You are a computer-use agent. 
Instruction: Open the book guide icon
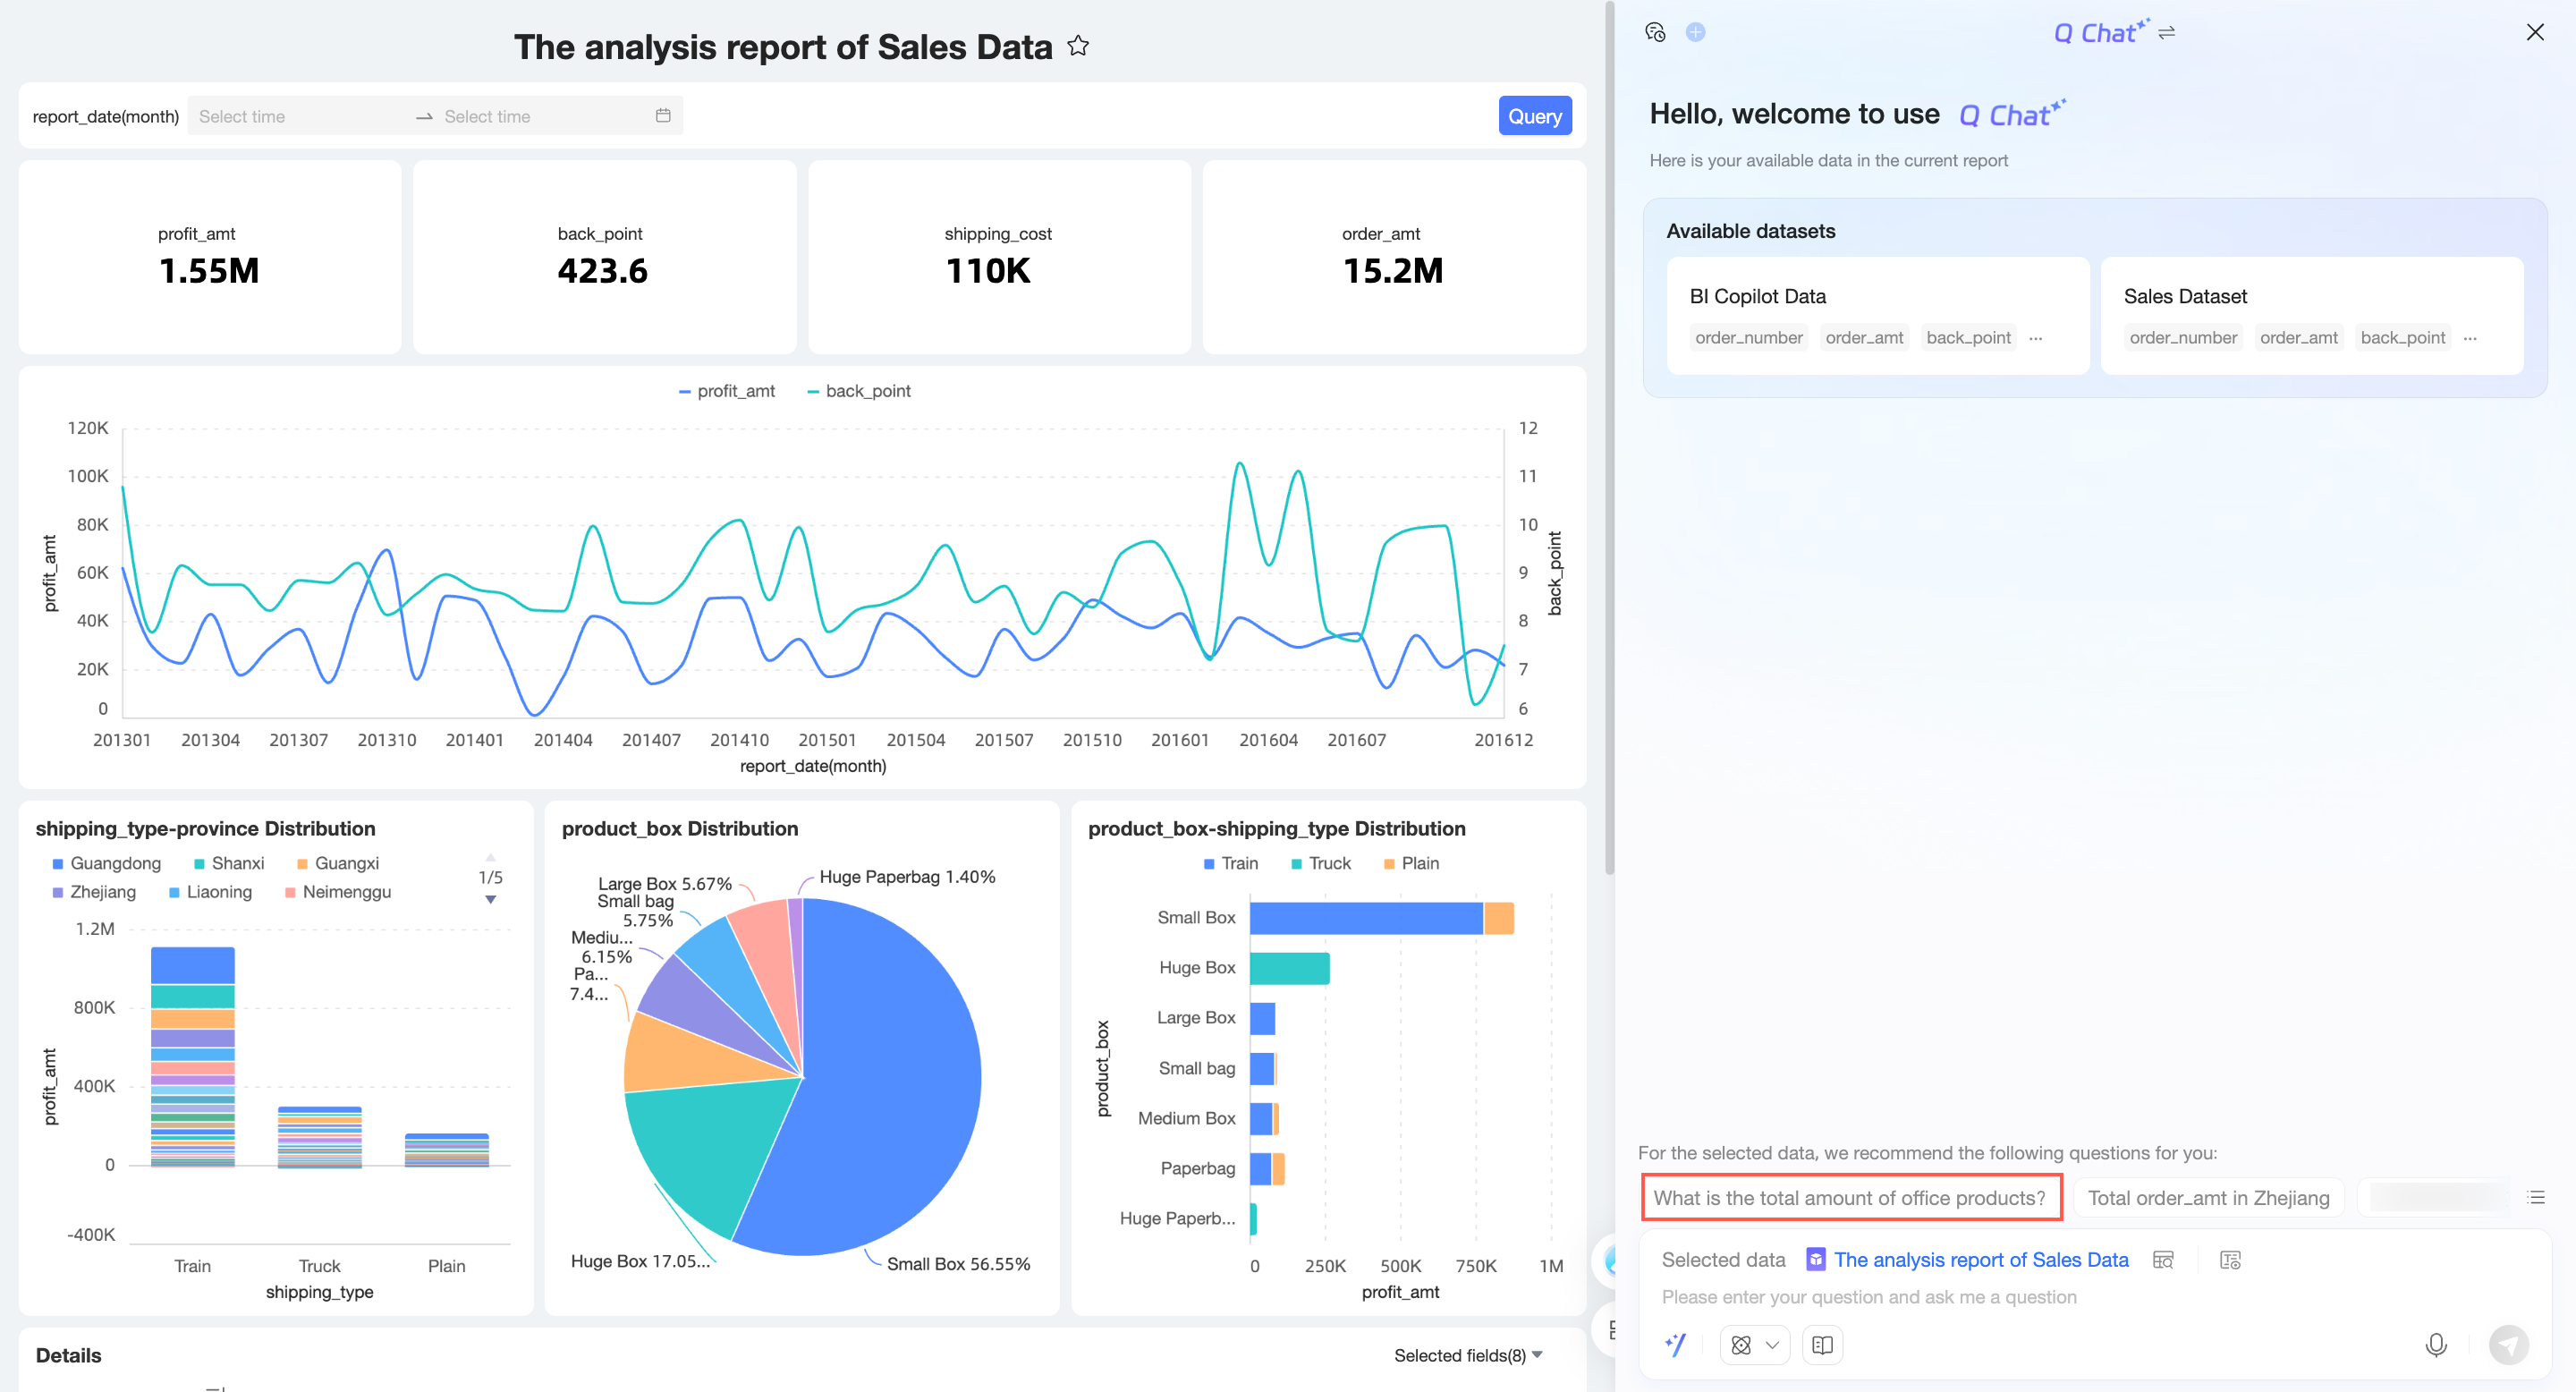1822,1345
